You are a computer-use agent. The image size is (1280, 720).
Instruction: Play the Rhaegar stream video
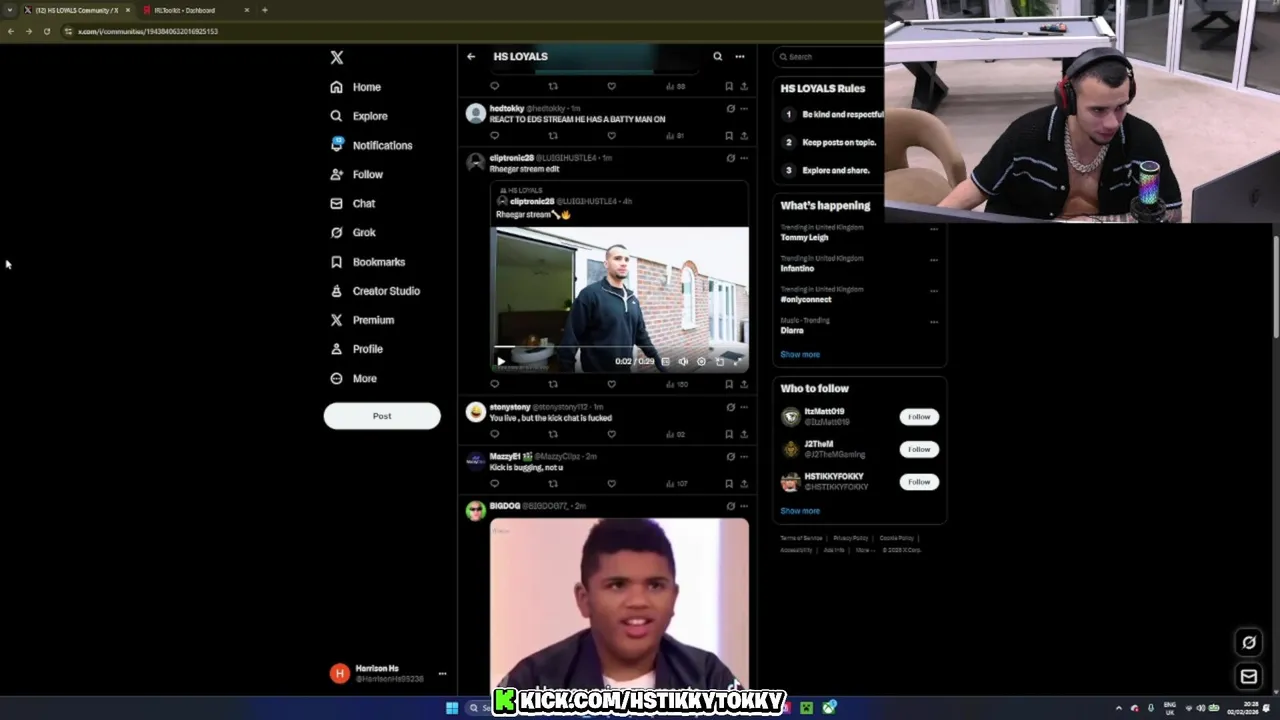tap(501, 361)
